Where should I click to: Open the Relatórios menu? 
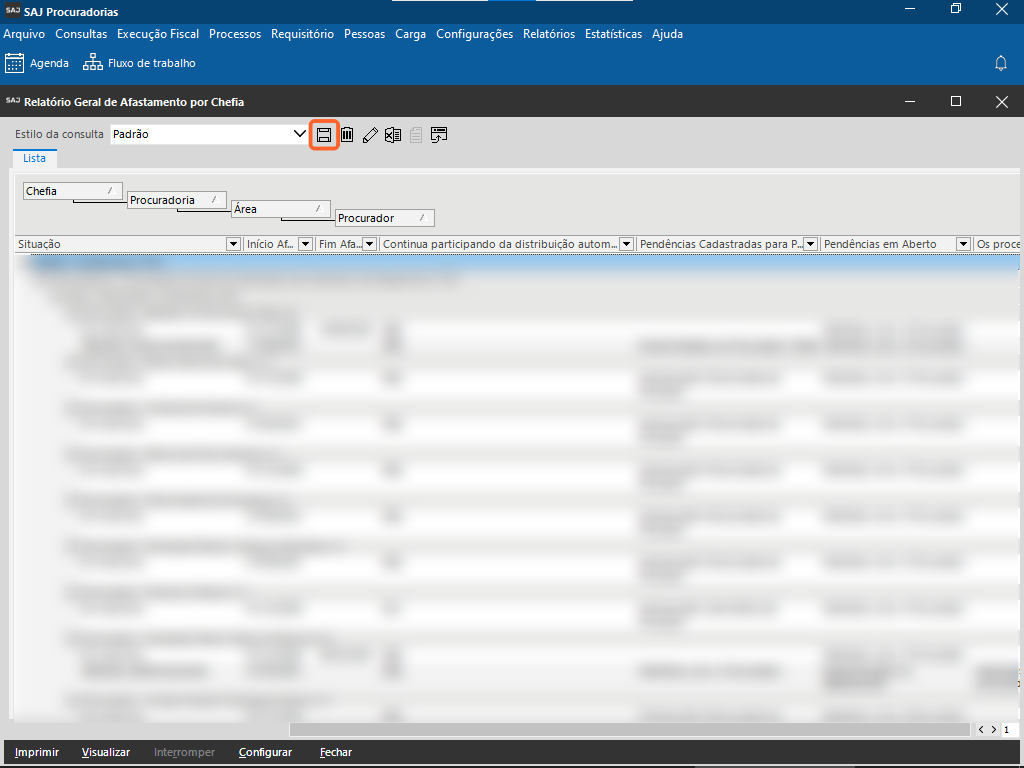tap(548, 34)
